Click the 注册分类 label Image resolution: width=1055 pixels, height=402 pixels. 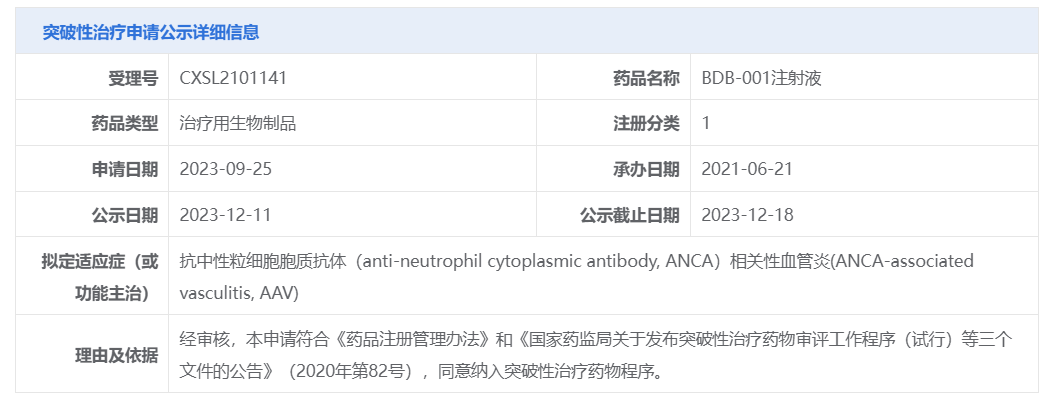[x=646, y=123]
